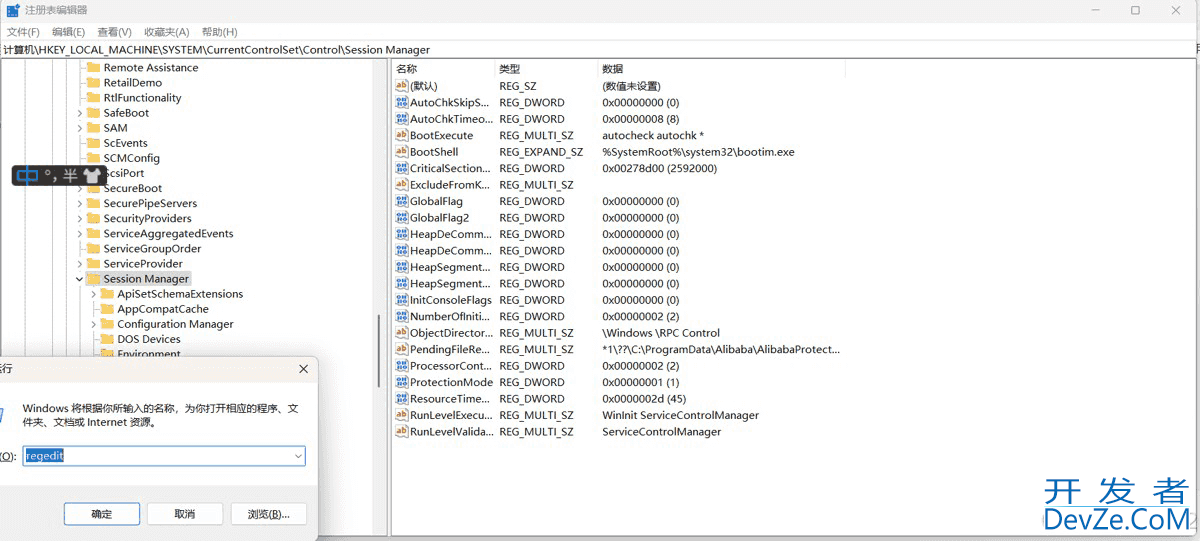Select the NumberOfIniti... value icon
The image size is (1200, 541).
(x=402, y=317)
